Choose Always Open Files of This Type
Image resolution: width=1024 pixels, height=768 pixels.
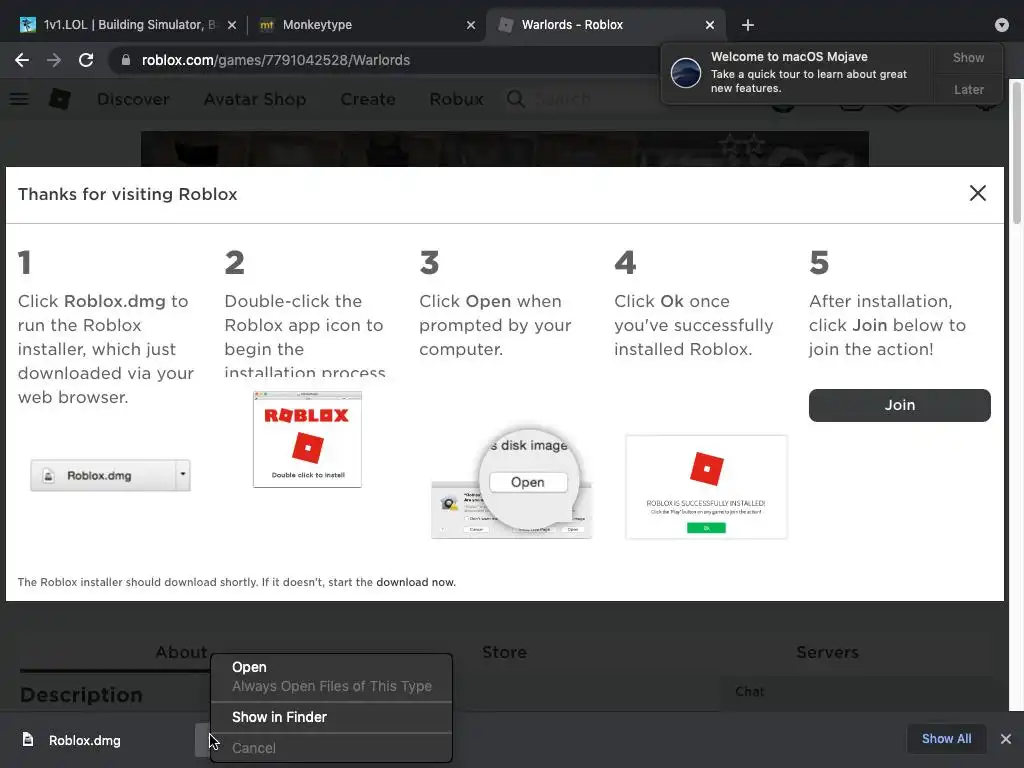[x=332, y=686]
